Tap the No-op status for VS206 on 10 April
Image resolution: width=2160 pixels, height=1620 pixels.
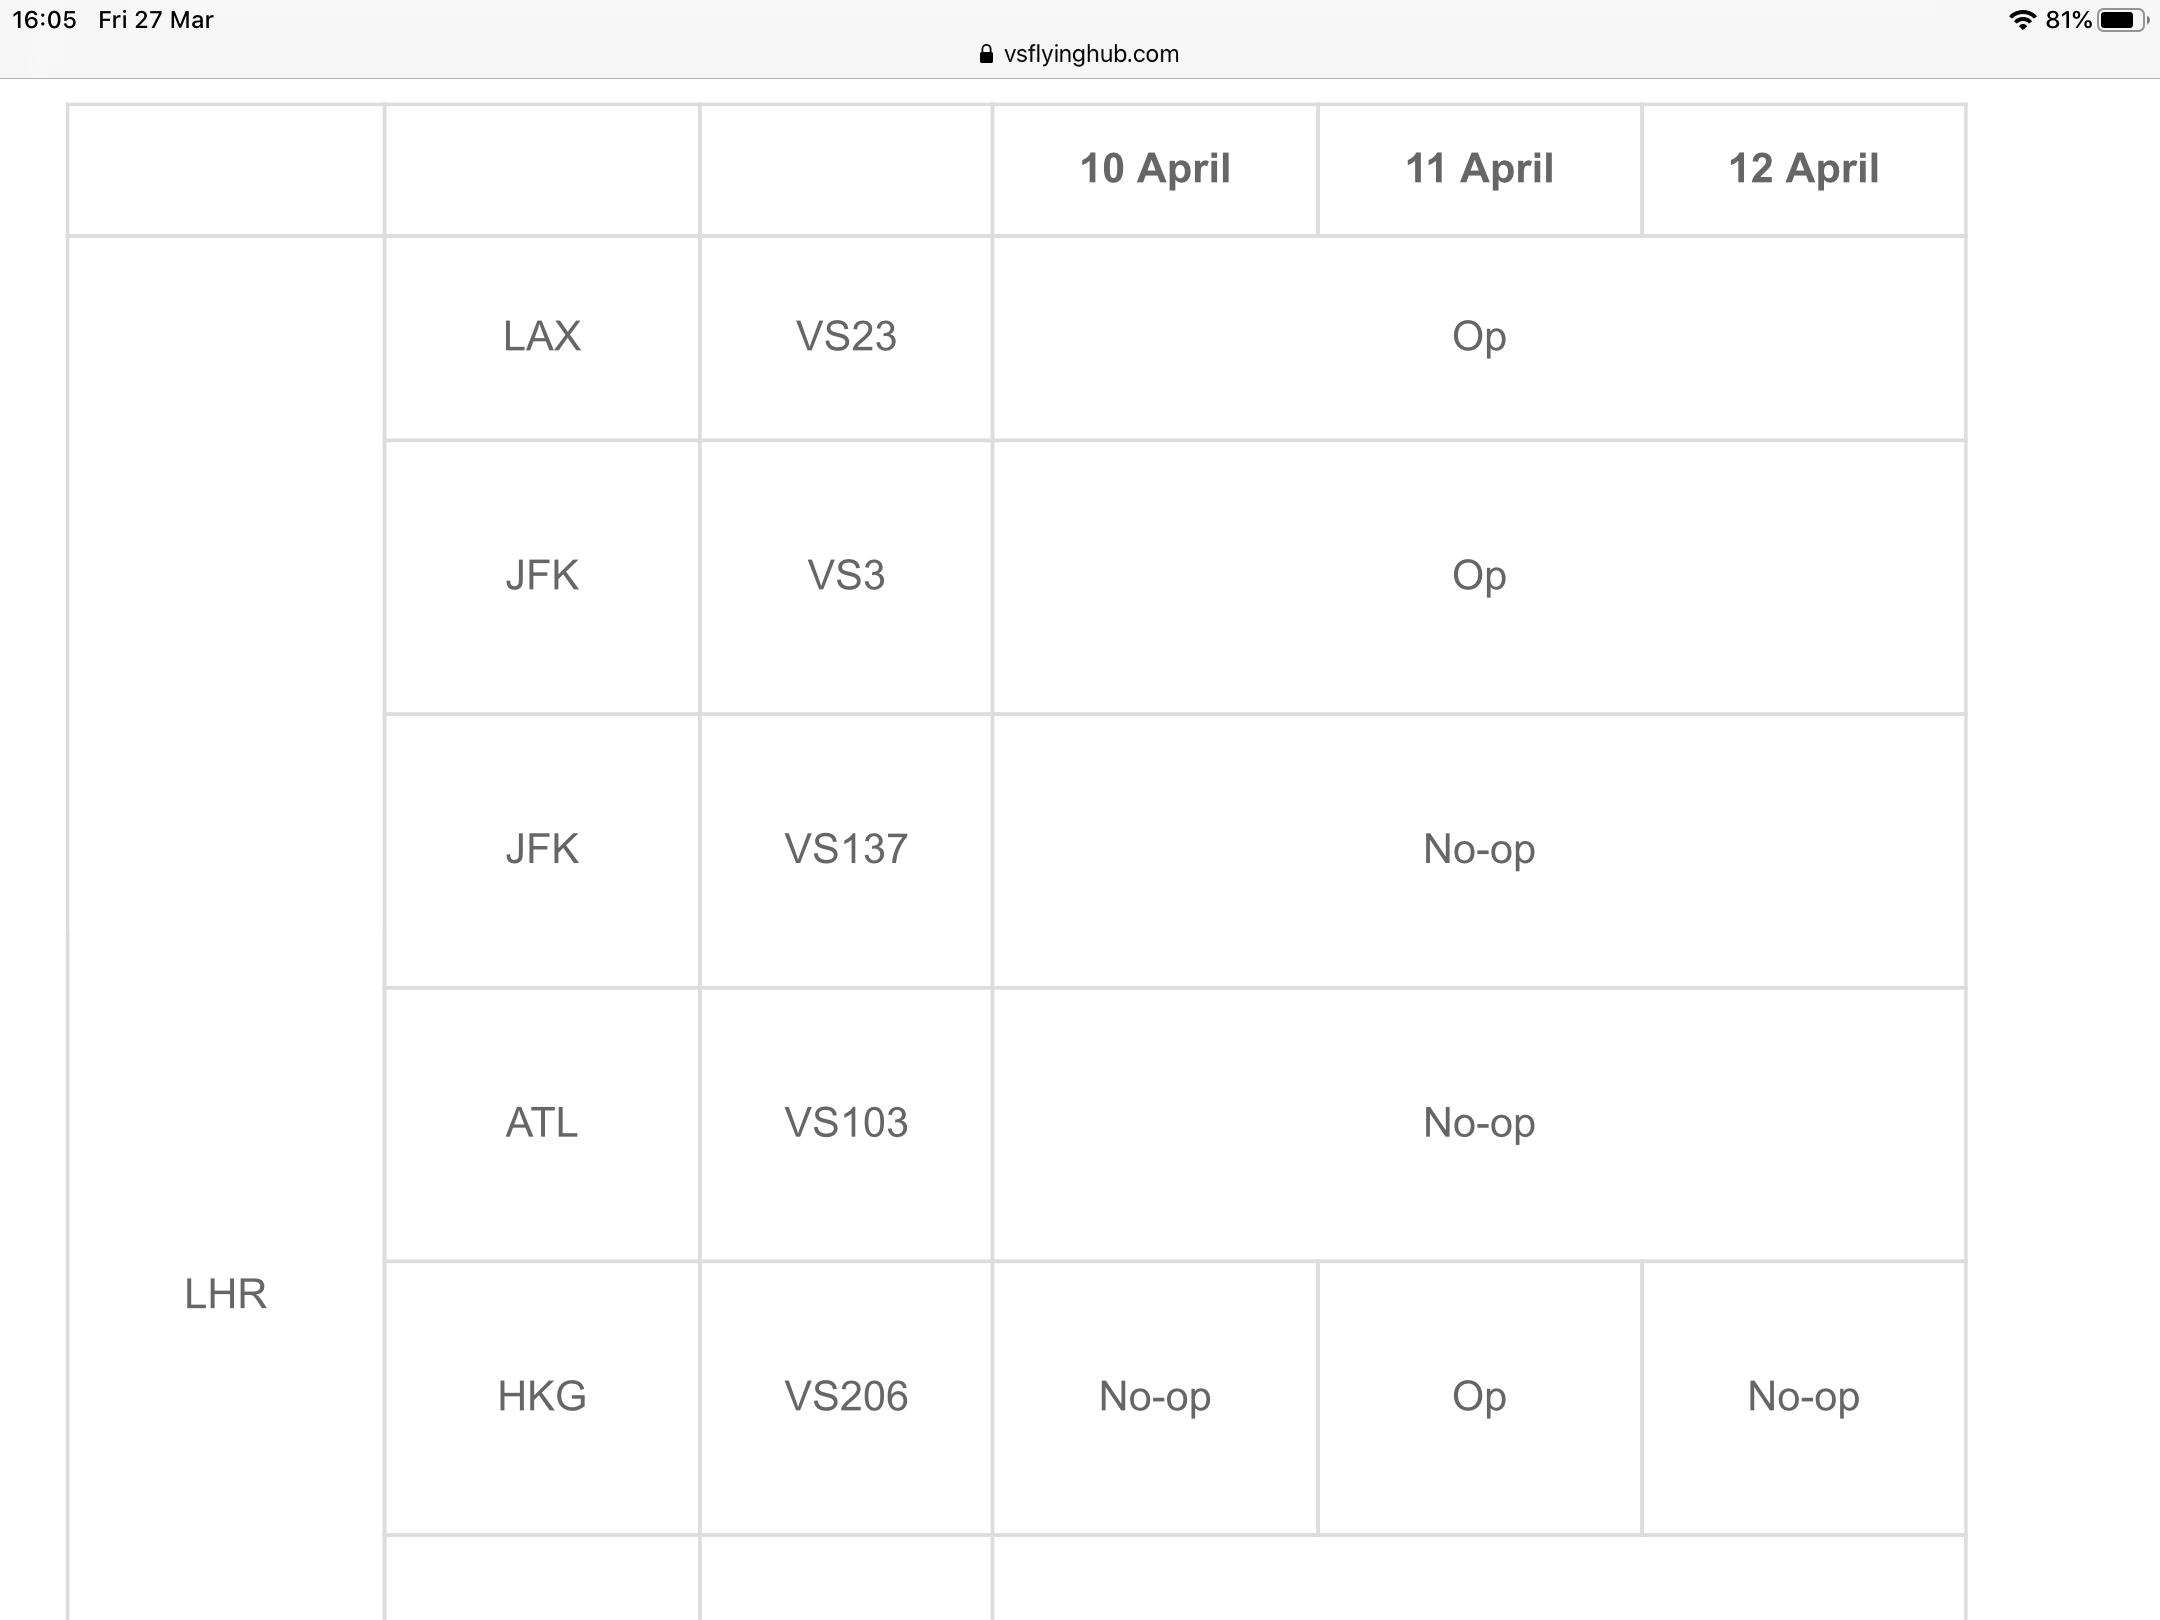[x=1155, y=1397]
